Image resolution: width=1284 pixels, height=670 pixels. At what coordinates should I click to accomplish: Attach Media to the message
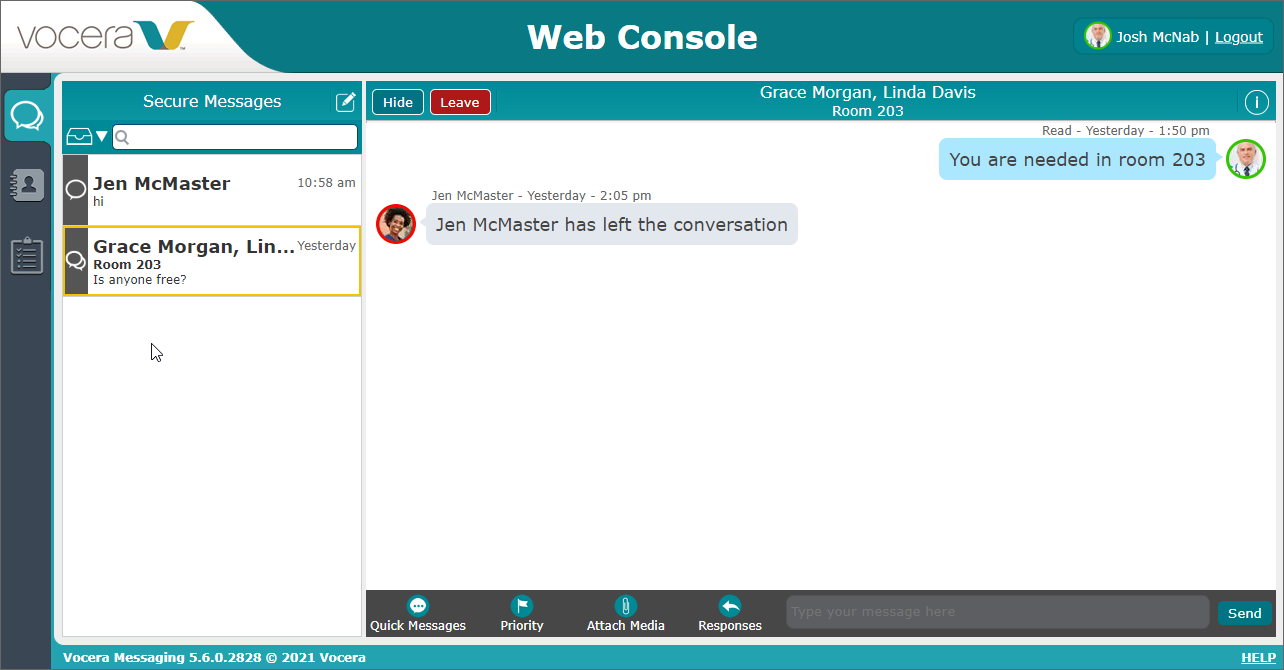click(625, 614)
